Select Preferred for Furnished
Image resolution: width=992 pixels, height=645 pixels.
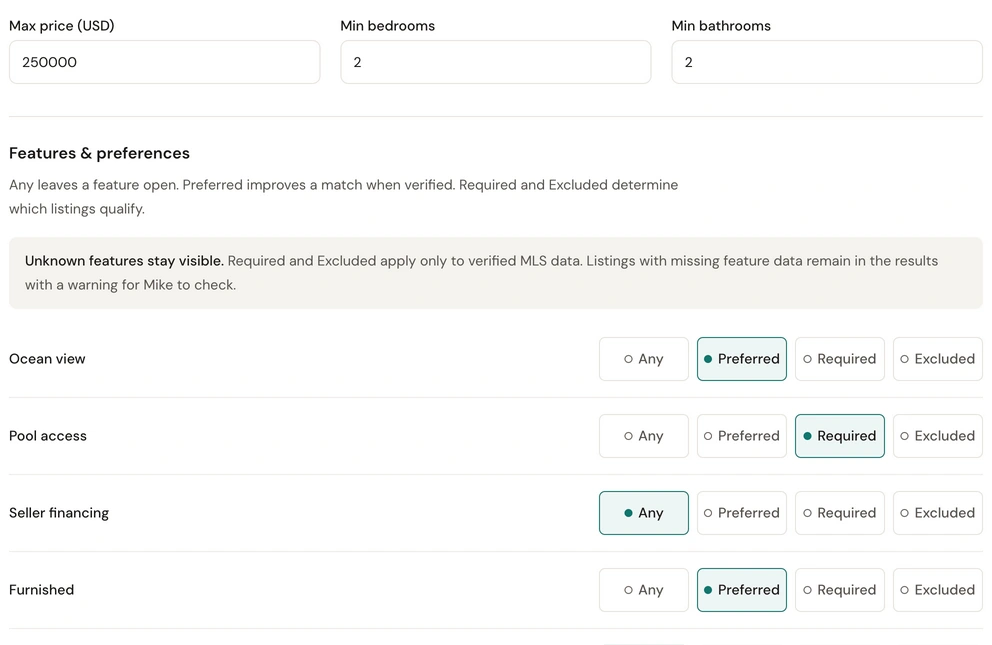coord(741,590)
